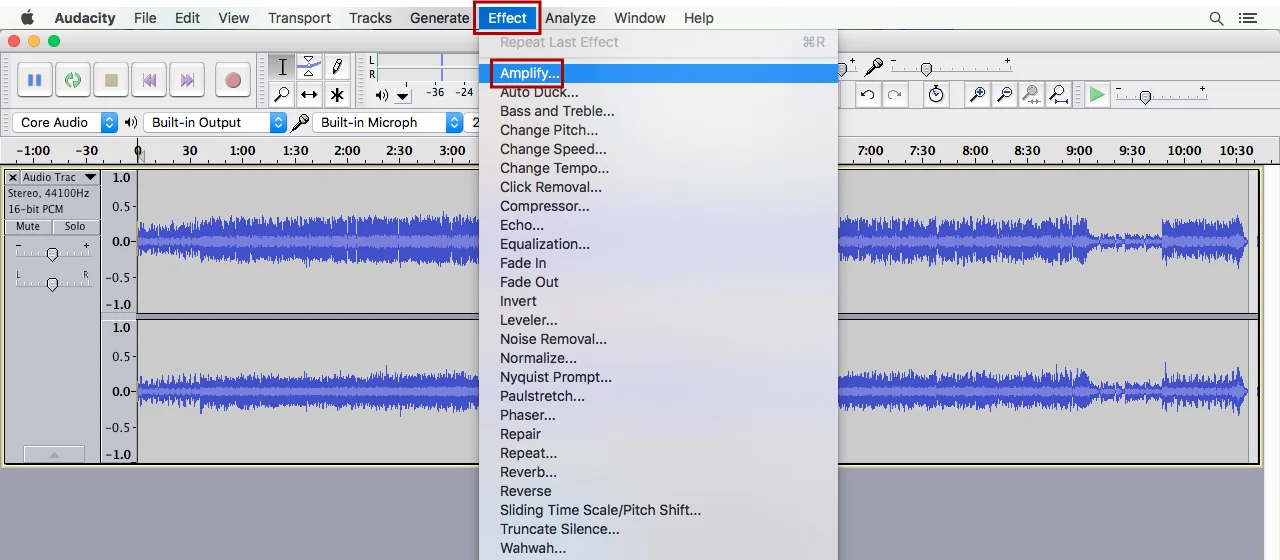The width and height of the screenshot is (1280, 560).
Task: Click microphone icon beside Built-in Microph dropdown
Action: [300, 123]
